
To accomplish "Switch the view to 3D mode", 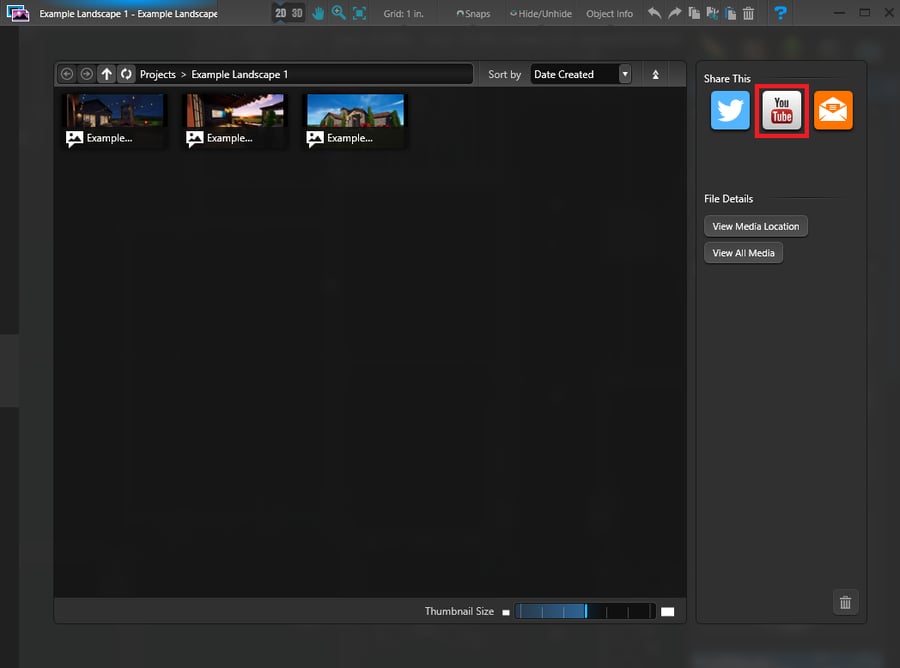I will [297, 13].
